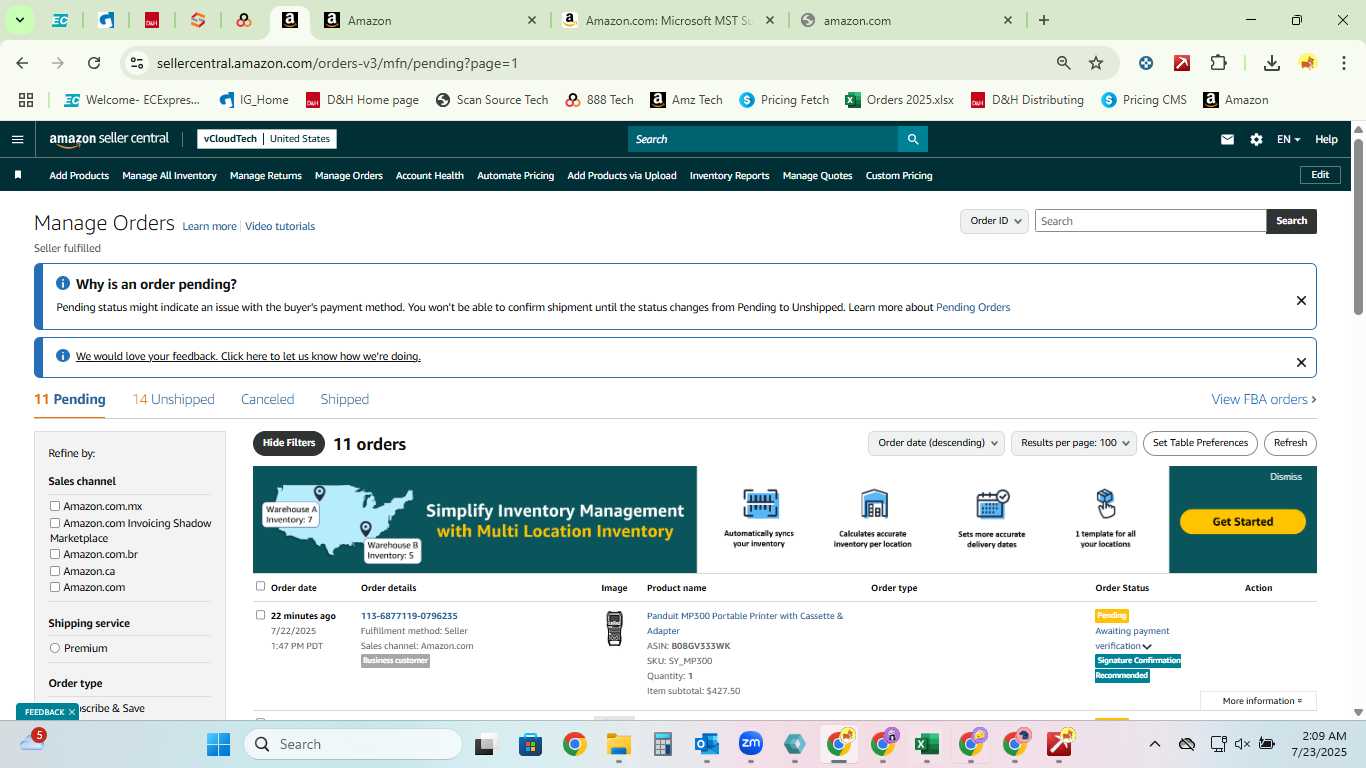Image resolution: width=1366 pixels, height=768 pixels.
Task: Open the bookmarks apps grid icon
Action: (x=26, y=100)
